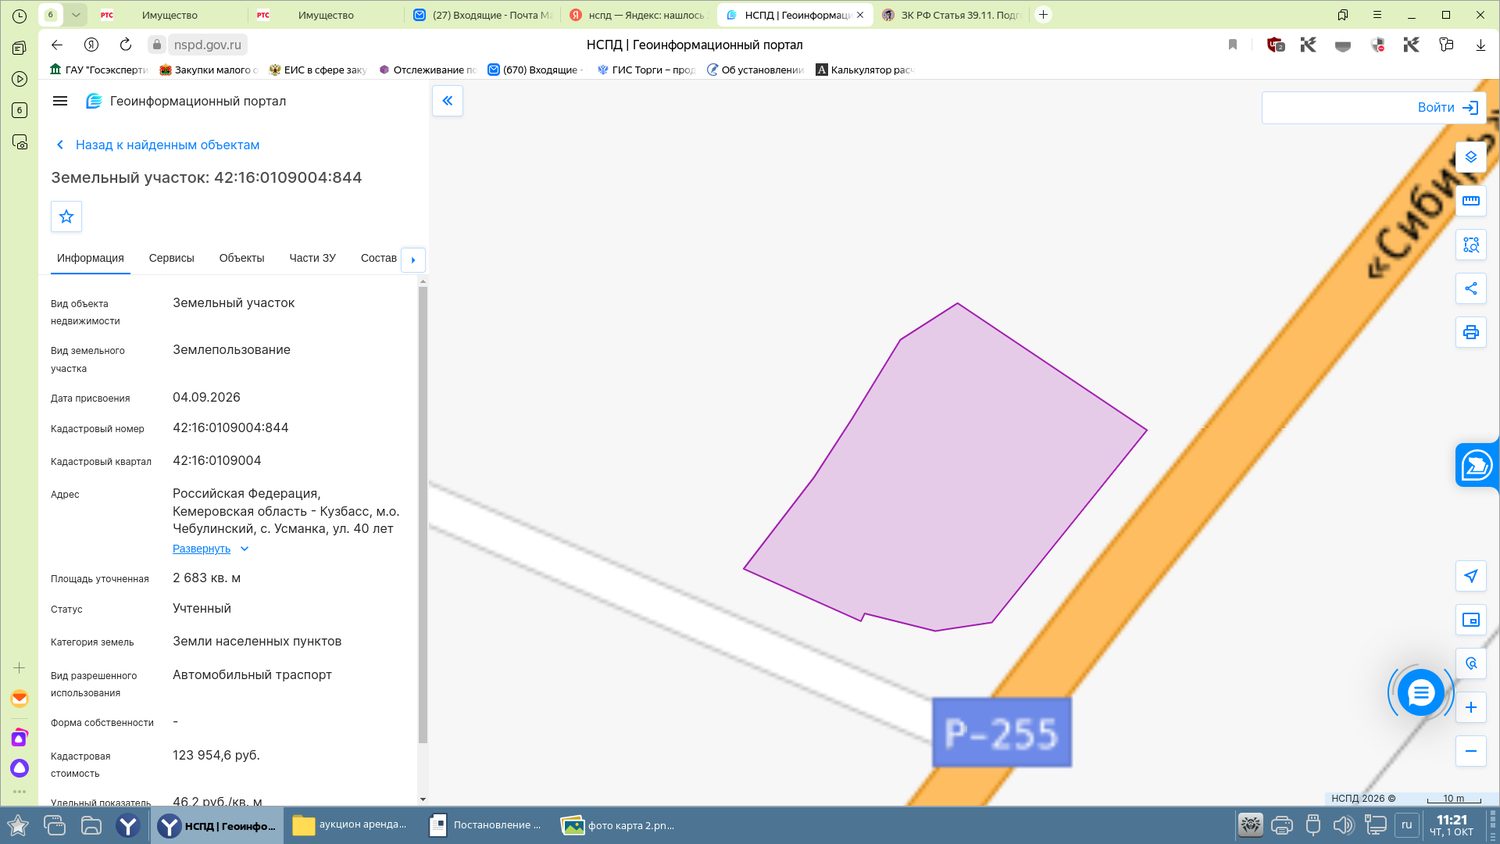Zoom out on the map
Screen dimensions: 1500x844
click(1471, 751)
